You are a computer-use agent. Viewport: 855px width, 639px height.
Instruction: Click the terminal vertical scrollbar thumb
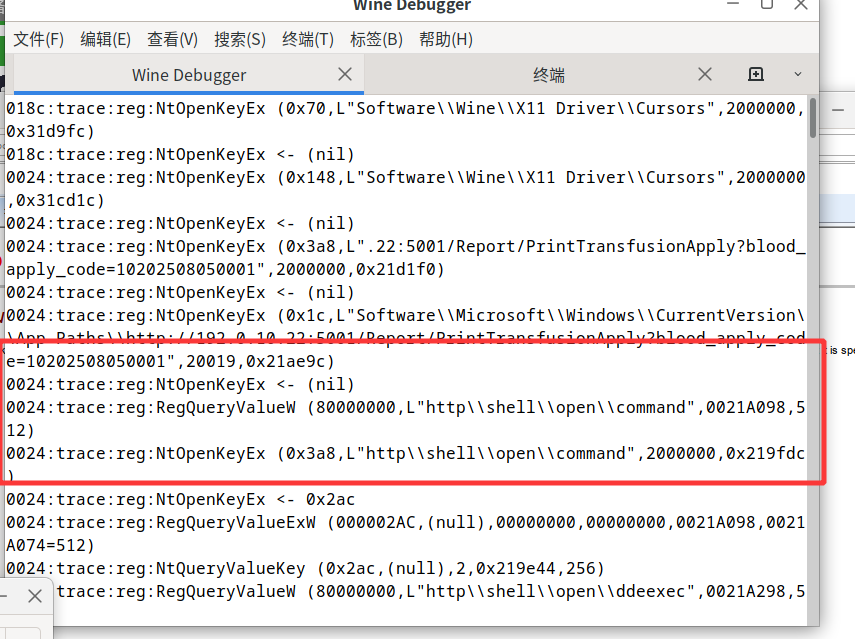(x=812, y=118)
